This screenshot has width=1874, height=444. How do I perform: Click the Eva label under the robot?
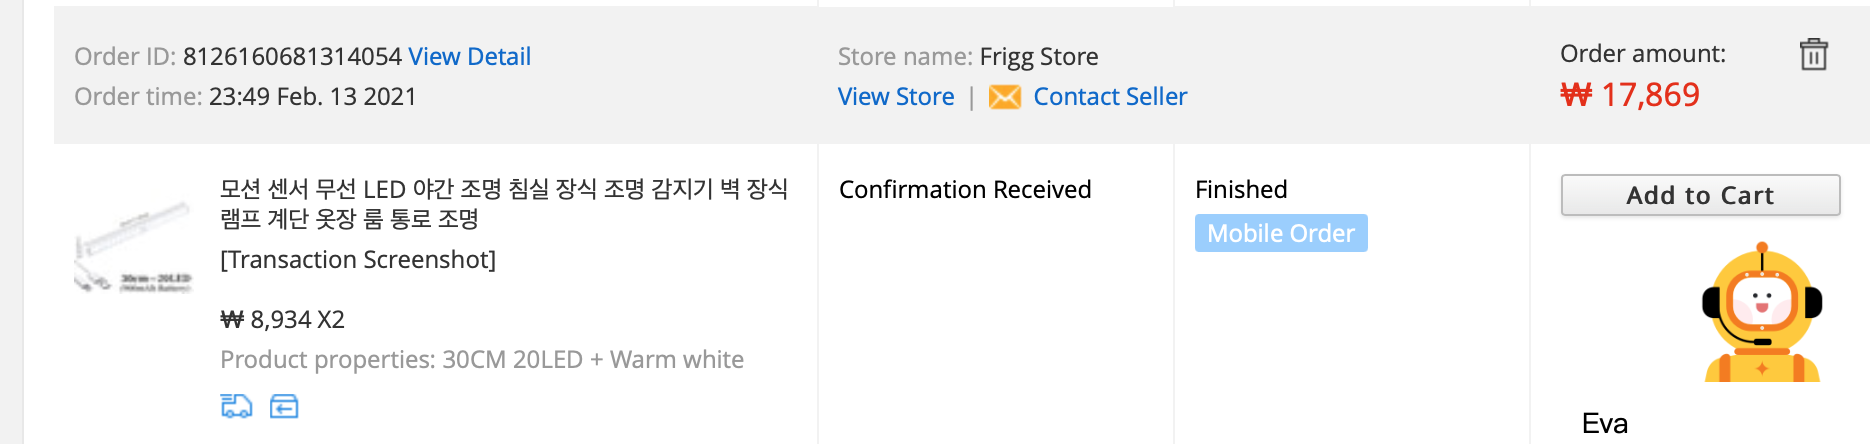(x=1604, y=424)
